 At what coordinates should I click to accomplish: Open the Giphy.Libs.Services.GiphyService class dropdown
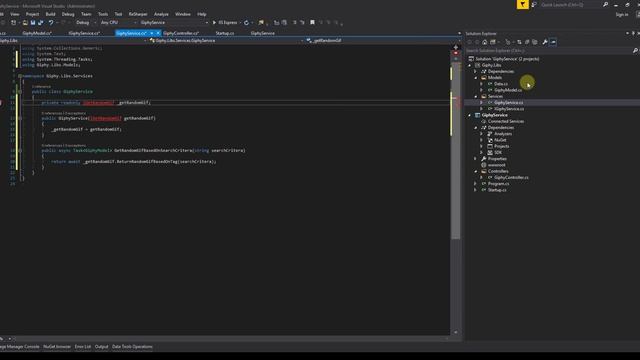coord(227,40)
